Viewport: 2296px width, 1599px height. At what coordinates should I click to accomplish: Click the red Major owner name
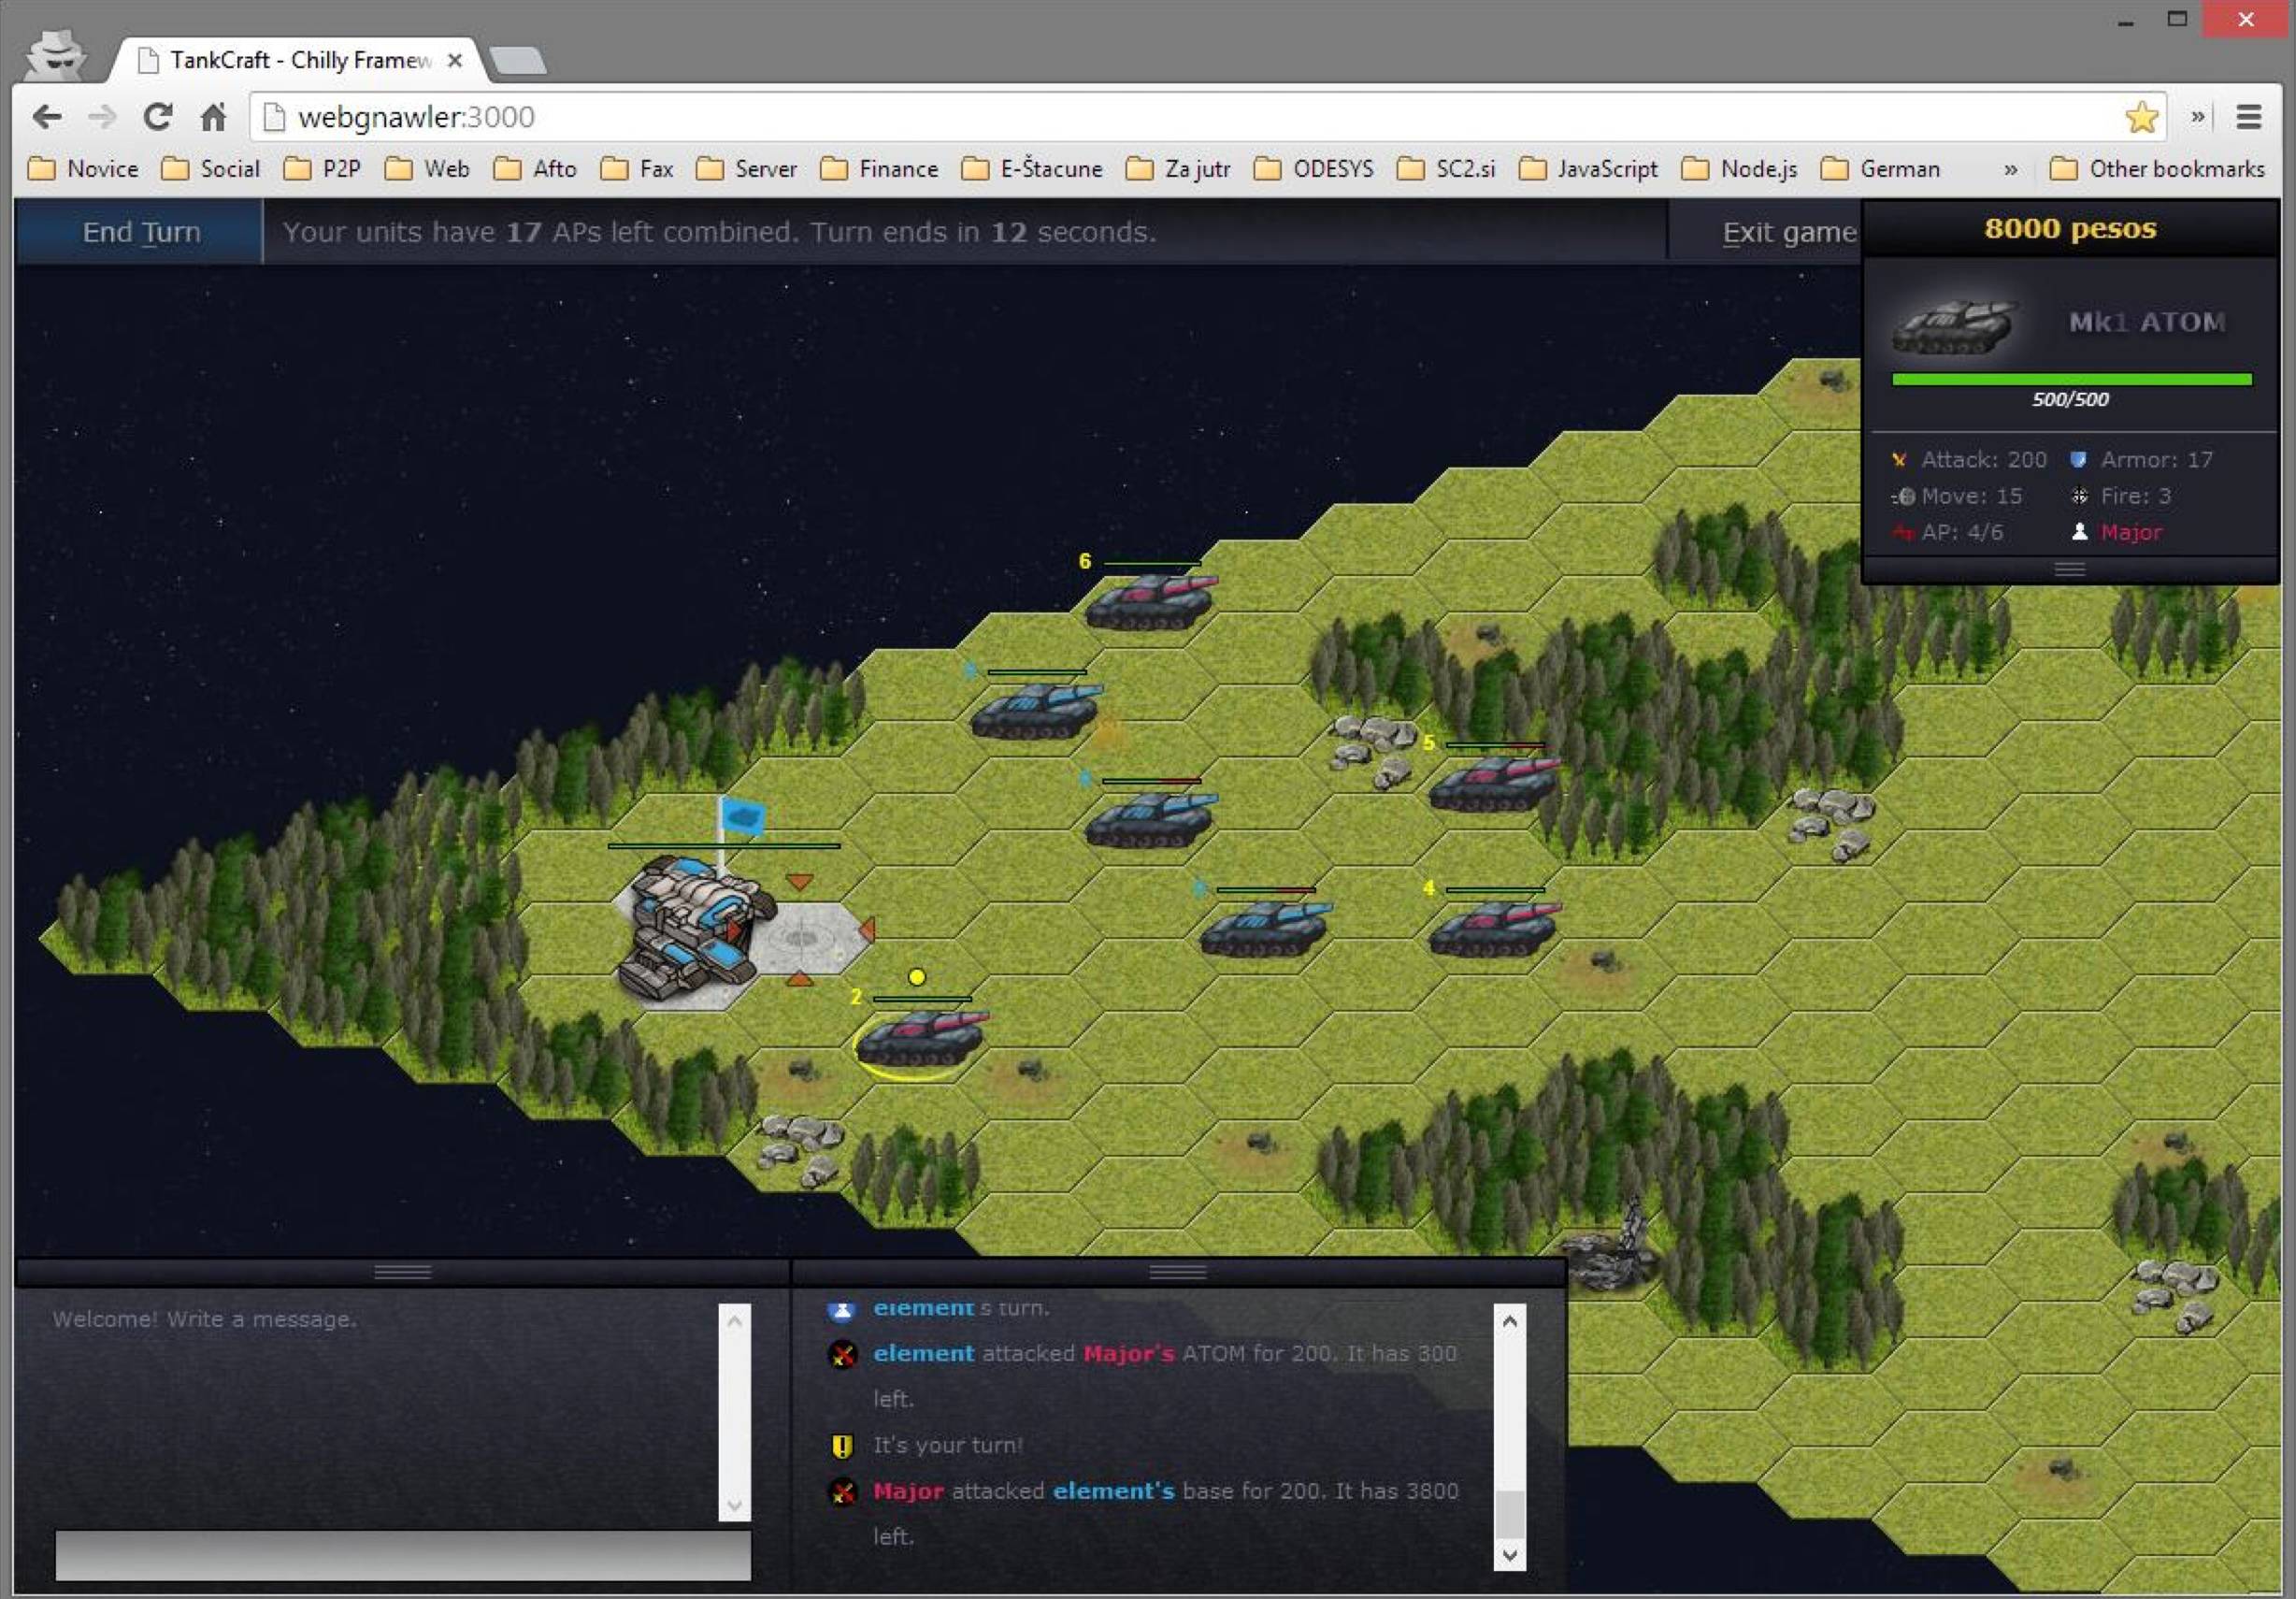pos(2131,532)
